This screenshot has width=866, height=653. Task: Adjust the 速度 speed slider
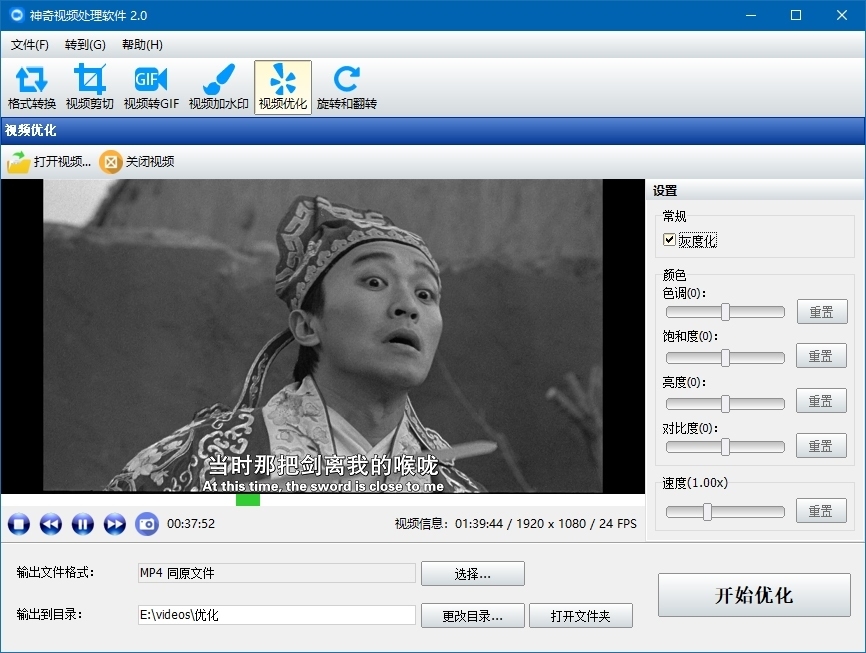point(725,512)
